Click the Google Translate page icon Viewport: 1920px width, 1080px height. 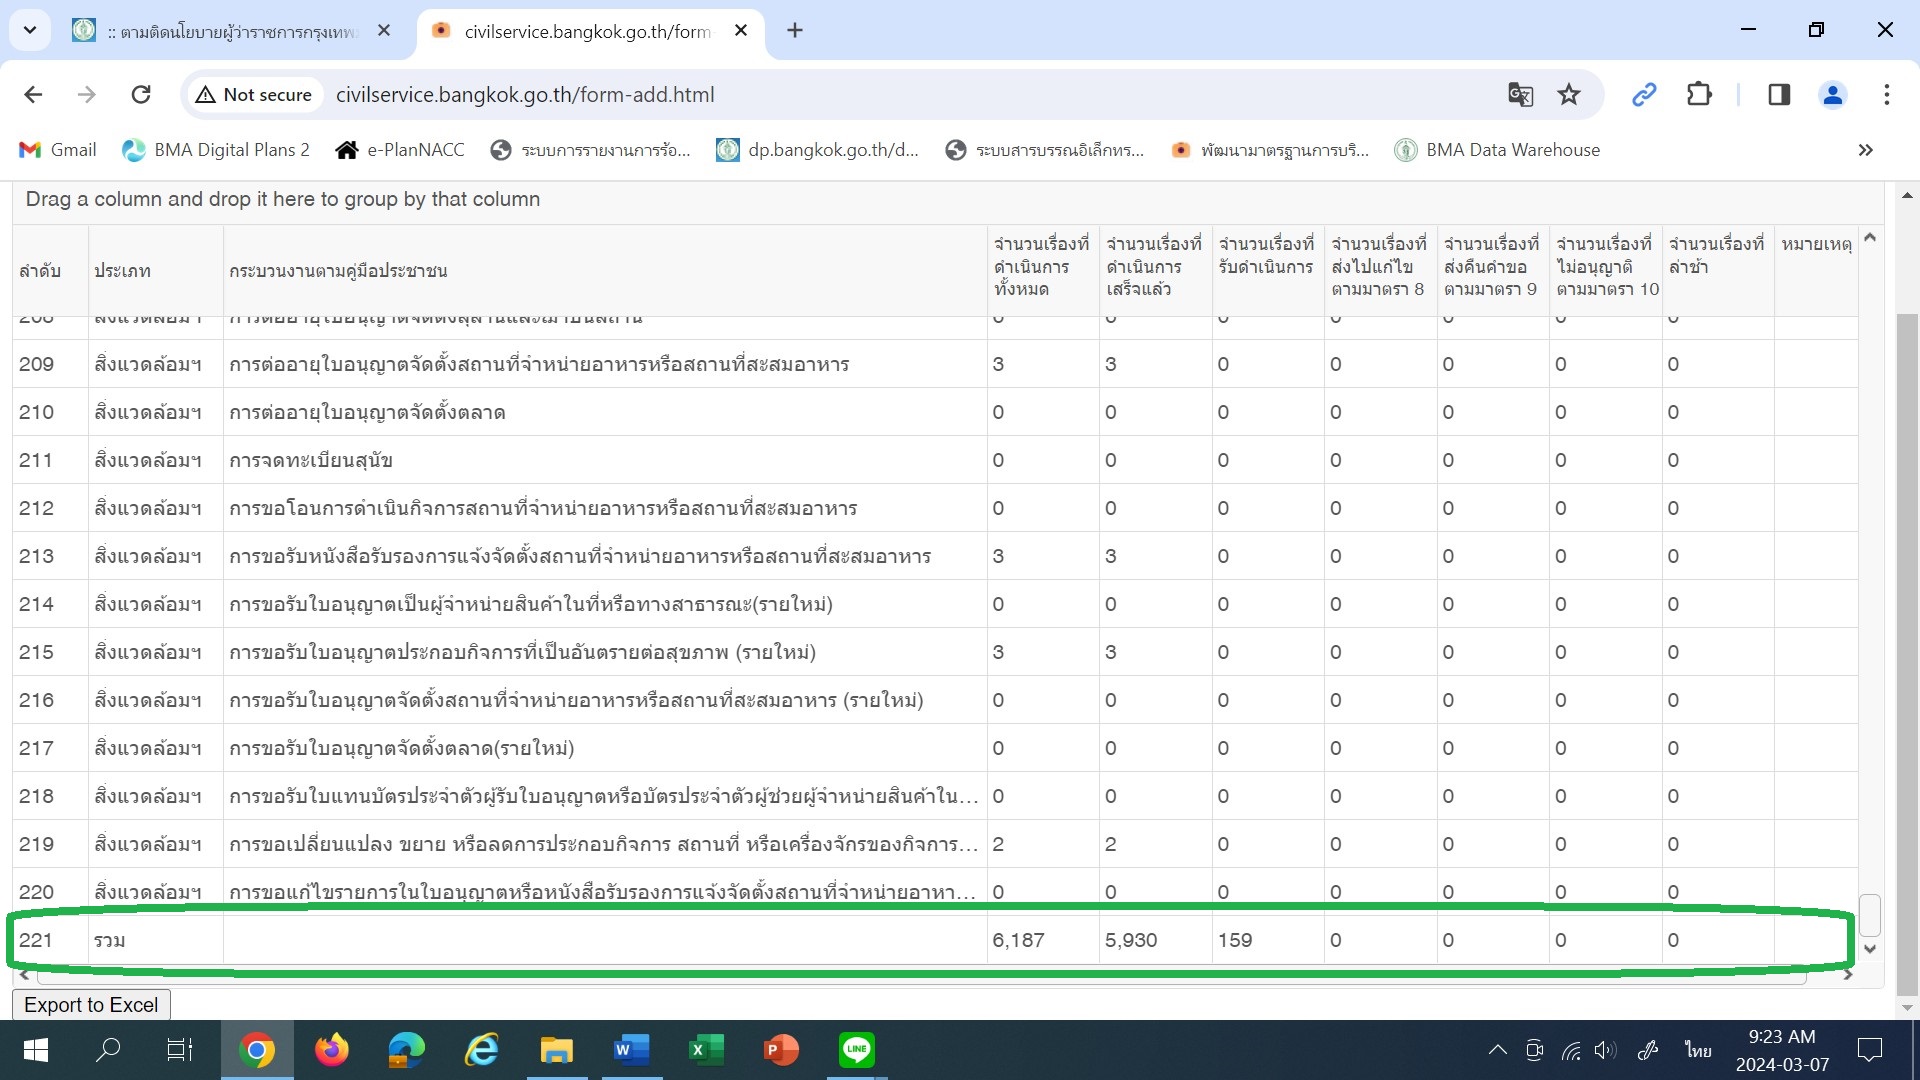pos(1520,95)
